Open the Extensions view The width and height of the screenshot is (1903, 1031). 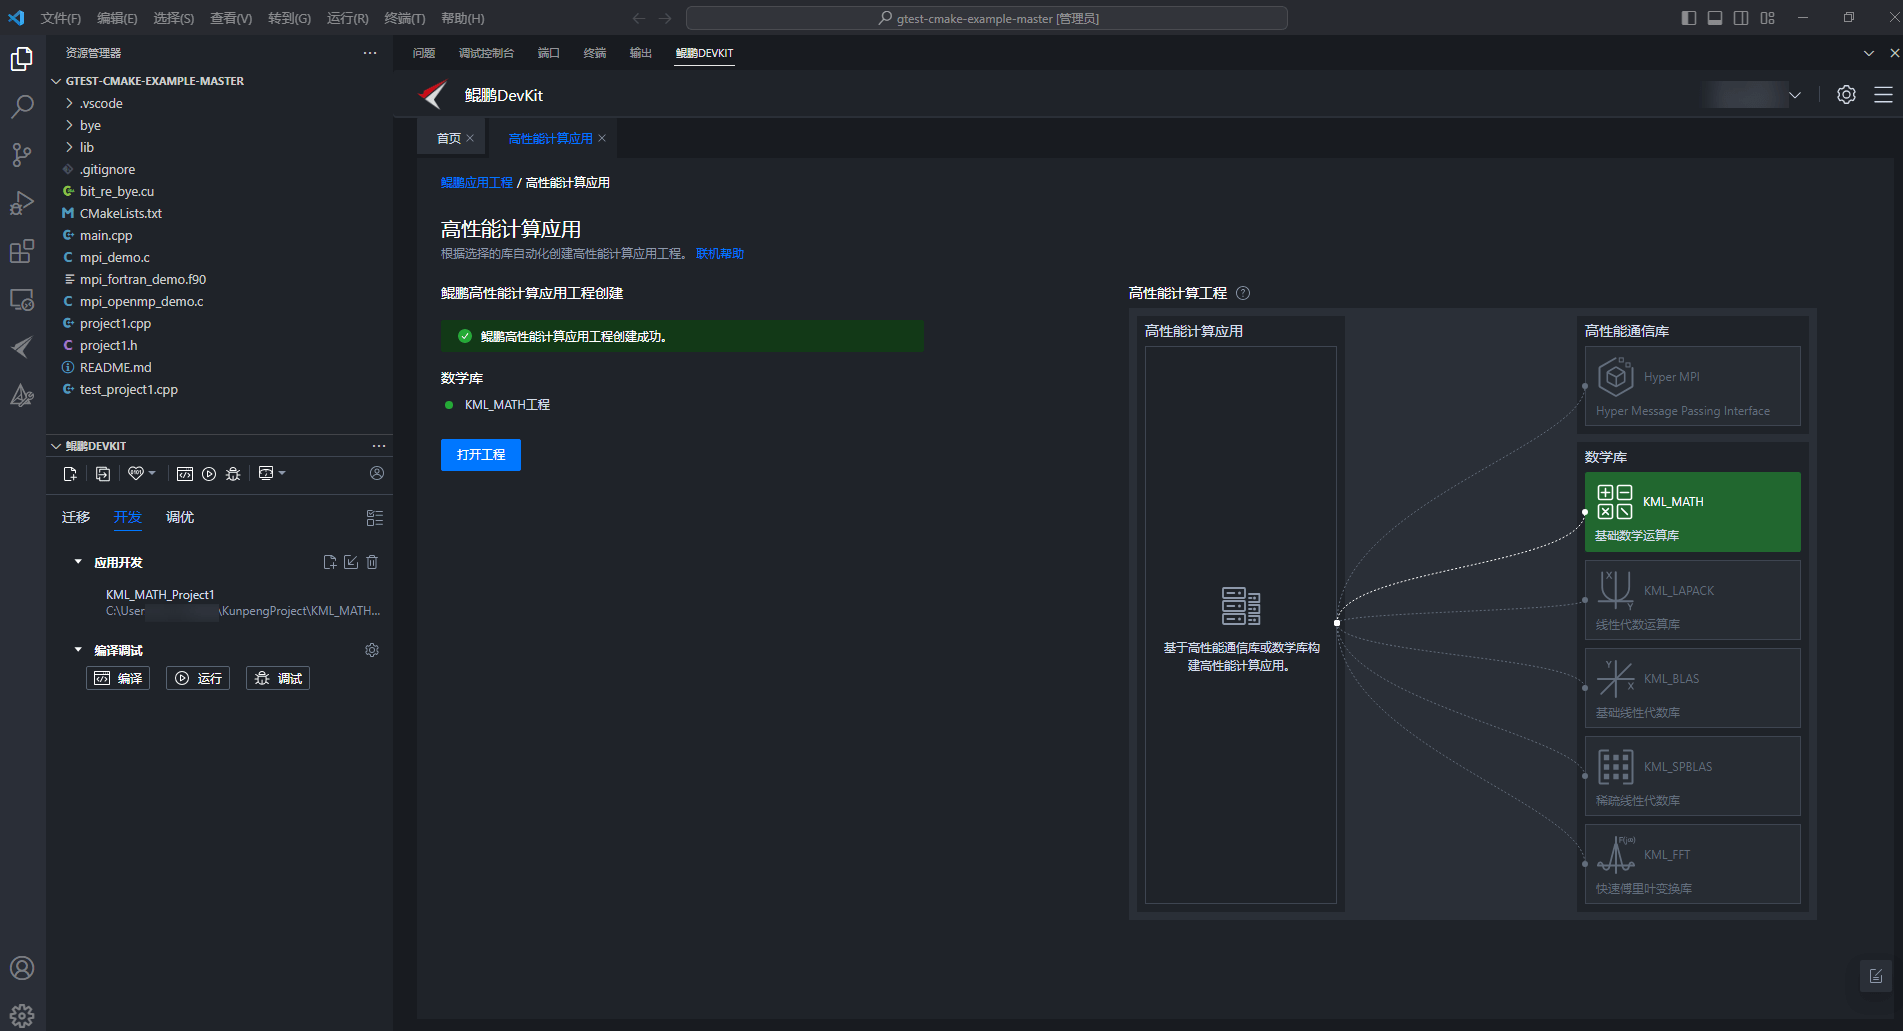(22, 251)
